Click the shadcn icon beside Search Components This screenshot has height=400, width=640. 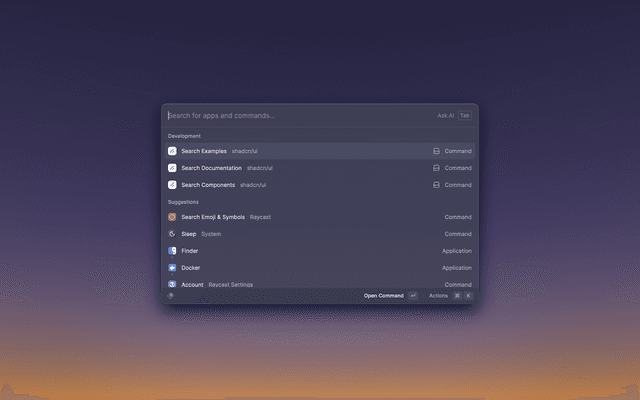click(172, 185)
